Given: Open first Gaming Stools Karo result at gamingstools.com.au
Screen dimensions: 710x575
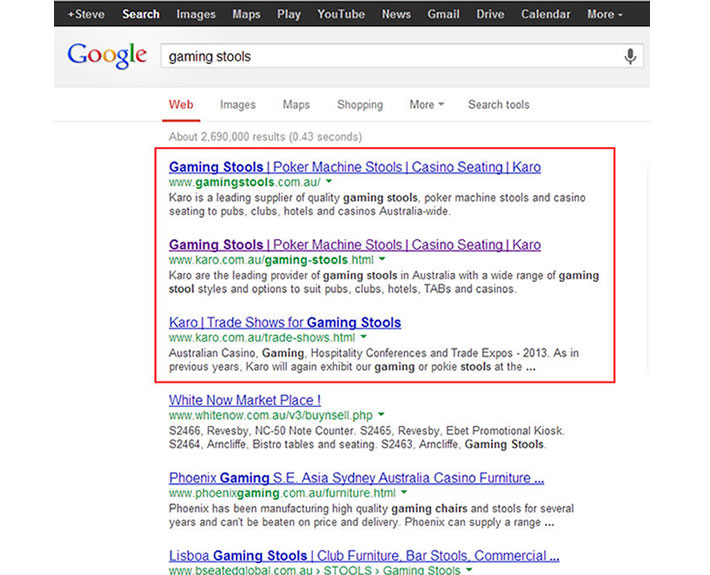Looking at the screenshot, I should pyautogui.click(x=355, y=167).
